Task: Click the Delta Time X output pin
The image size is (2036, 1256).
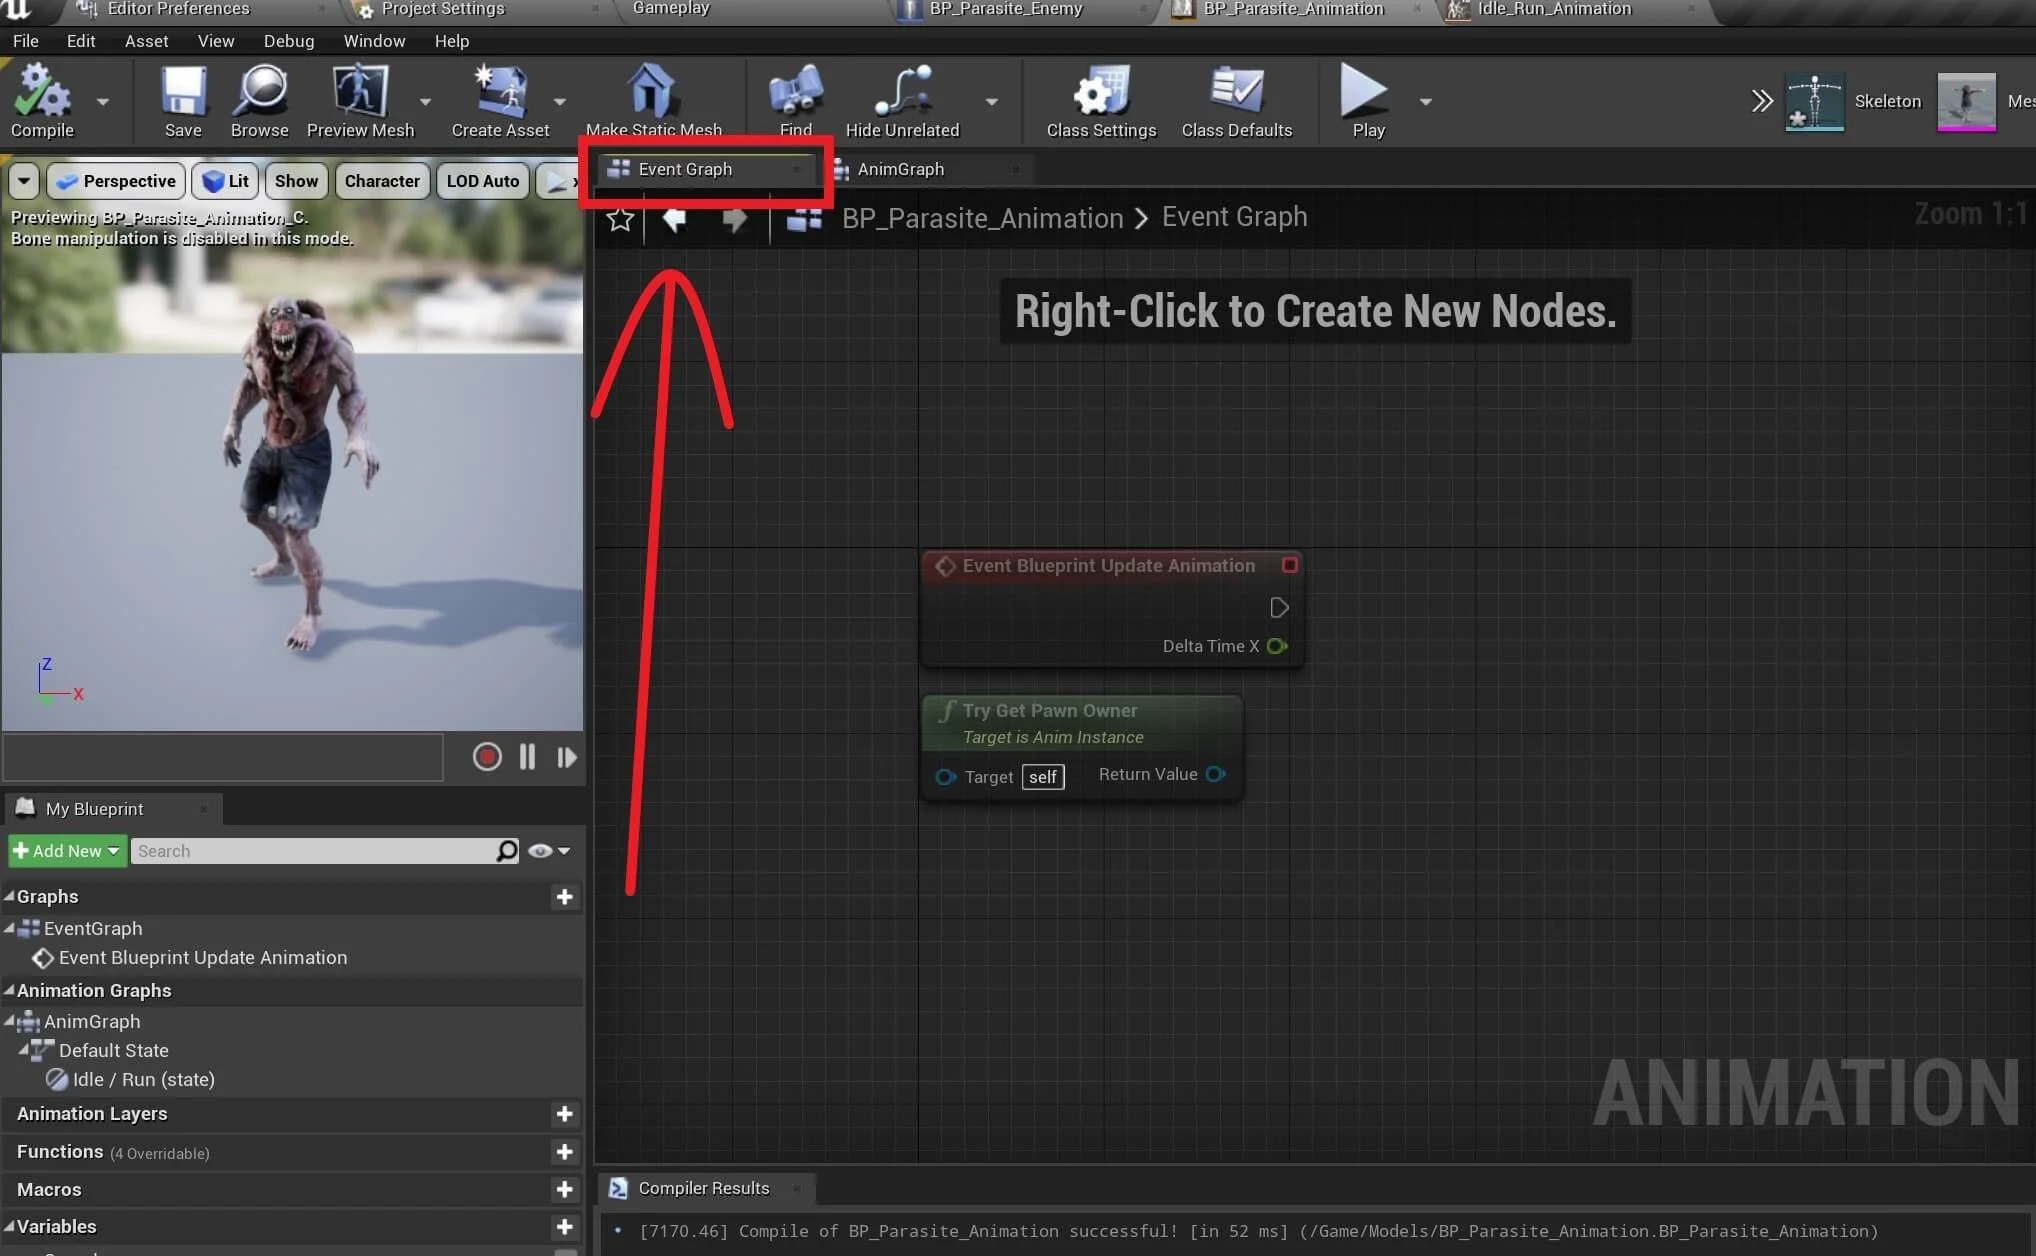Action: click(1277, 646)
